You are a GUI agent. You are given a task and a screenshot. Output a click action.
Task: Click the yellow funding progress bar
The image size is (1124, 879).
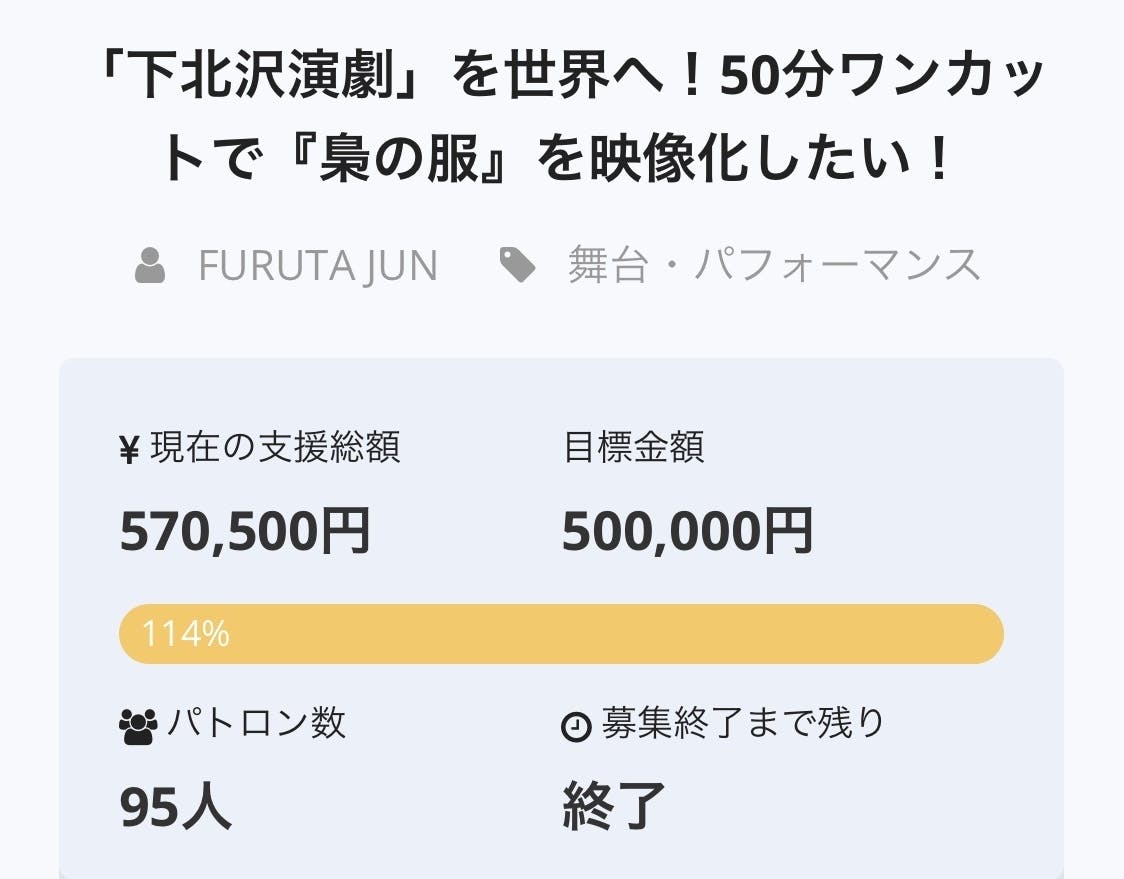point(600,634)
